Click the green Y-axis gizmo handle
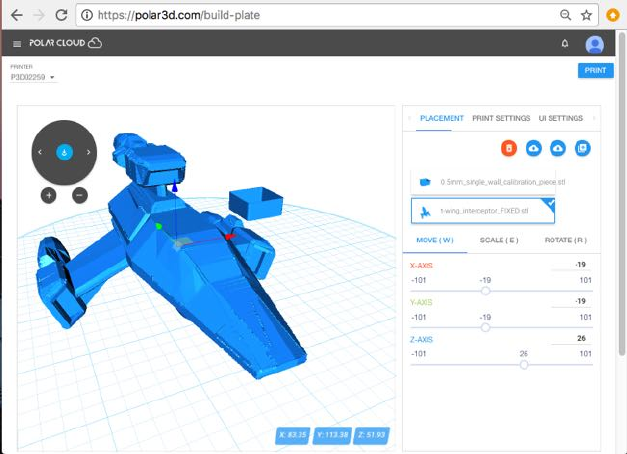Image resolution: width=627 pixels, height=454 pixels. point(159,226)
